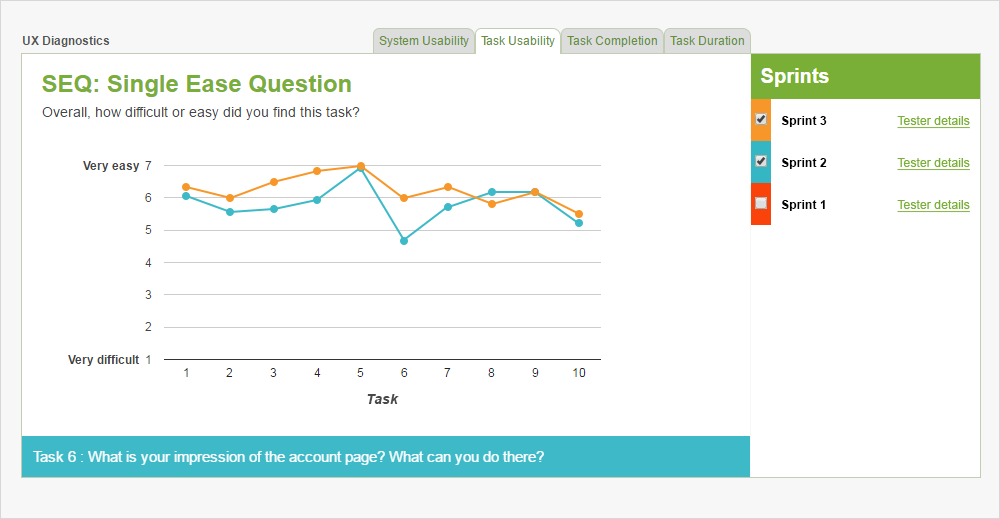Select the Task Duration tab

click(x=707, y=41)
